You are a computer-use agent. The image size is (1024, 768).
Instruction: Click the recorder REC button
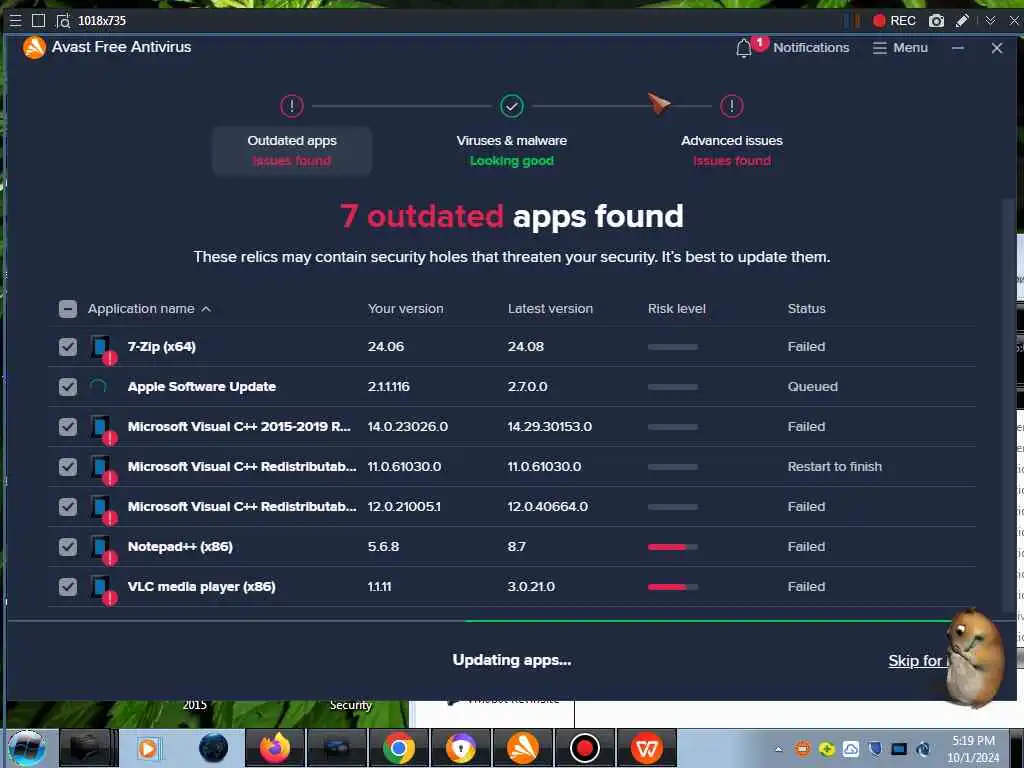point(894,21)
